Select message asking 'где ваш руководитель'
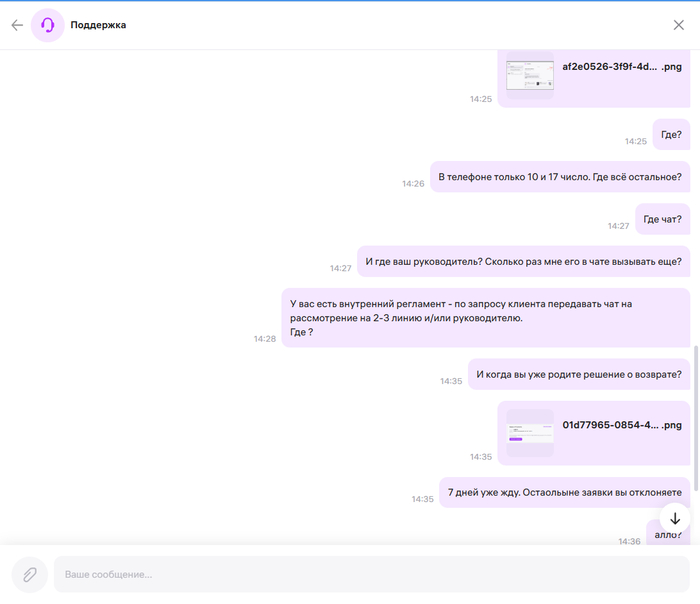 click(x=523, y=262)
